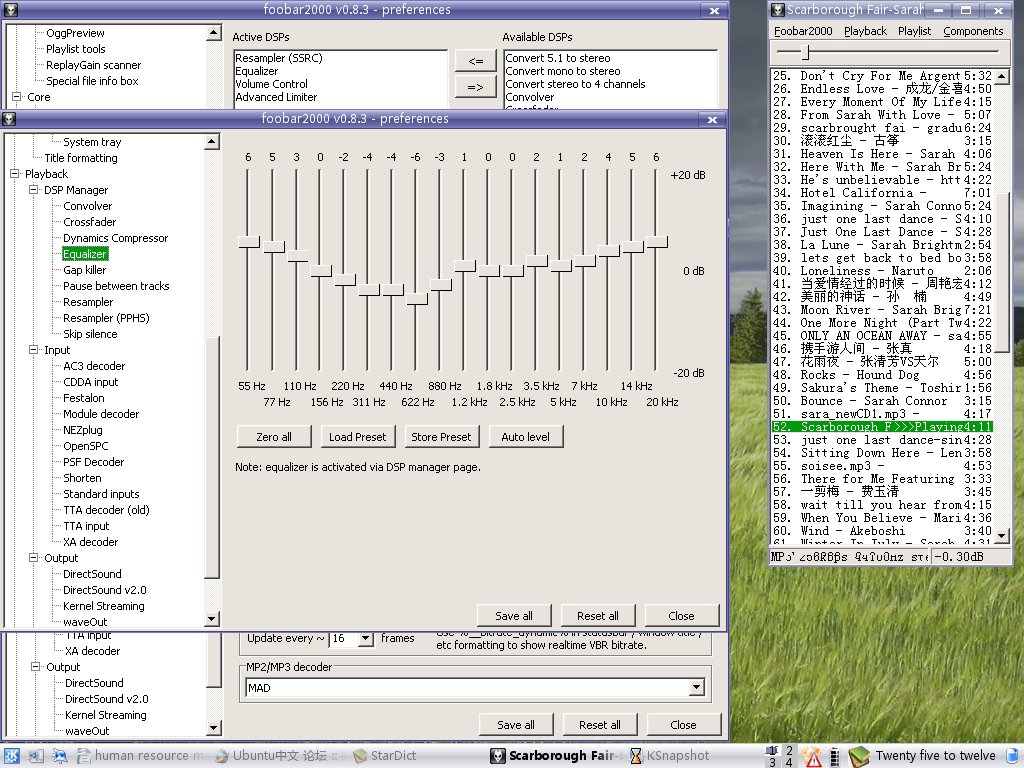The width and height of the screenshot is (1024, 768).
Task: Click the playlist scrollbar up arrow
Action: [x=1002, y=76]
